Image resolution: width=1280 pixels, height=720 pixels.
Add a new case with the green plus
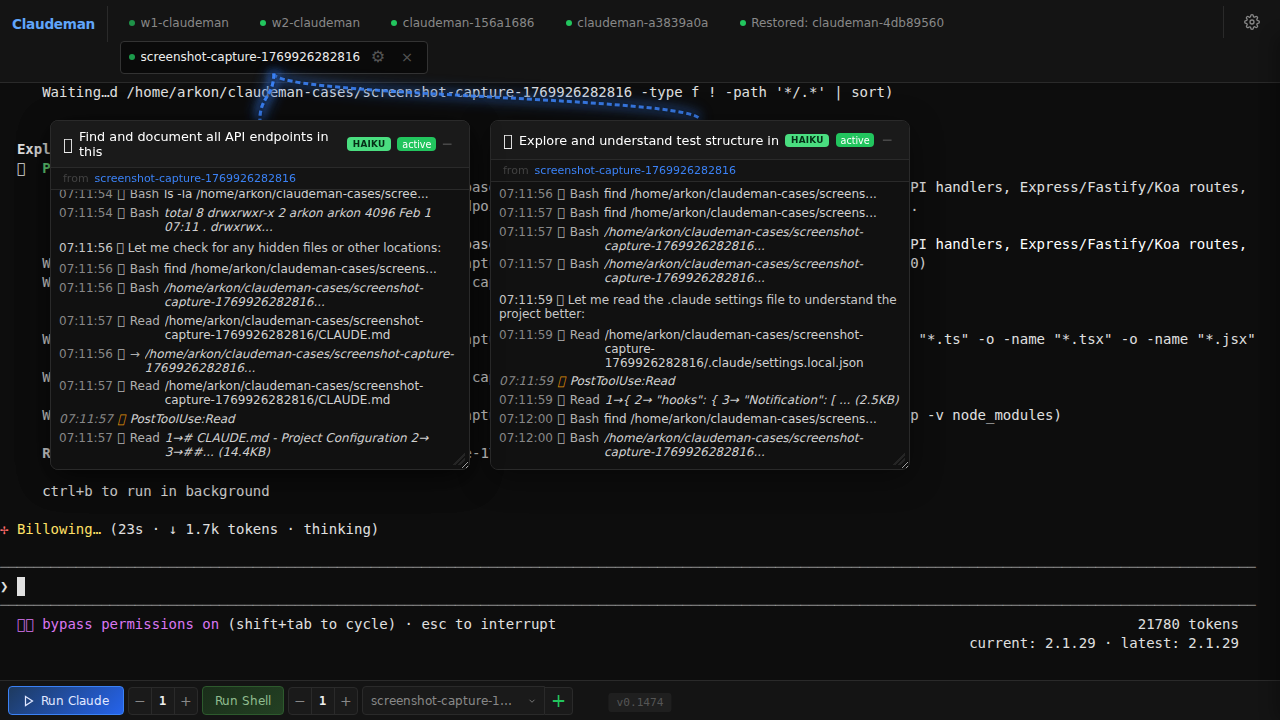(558, 701)
